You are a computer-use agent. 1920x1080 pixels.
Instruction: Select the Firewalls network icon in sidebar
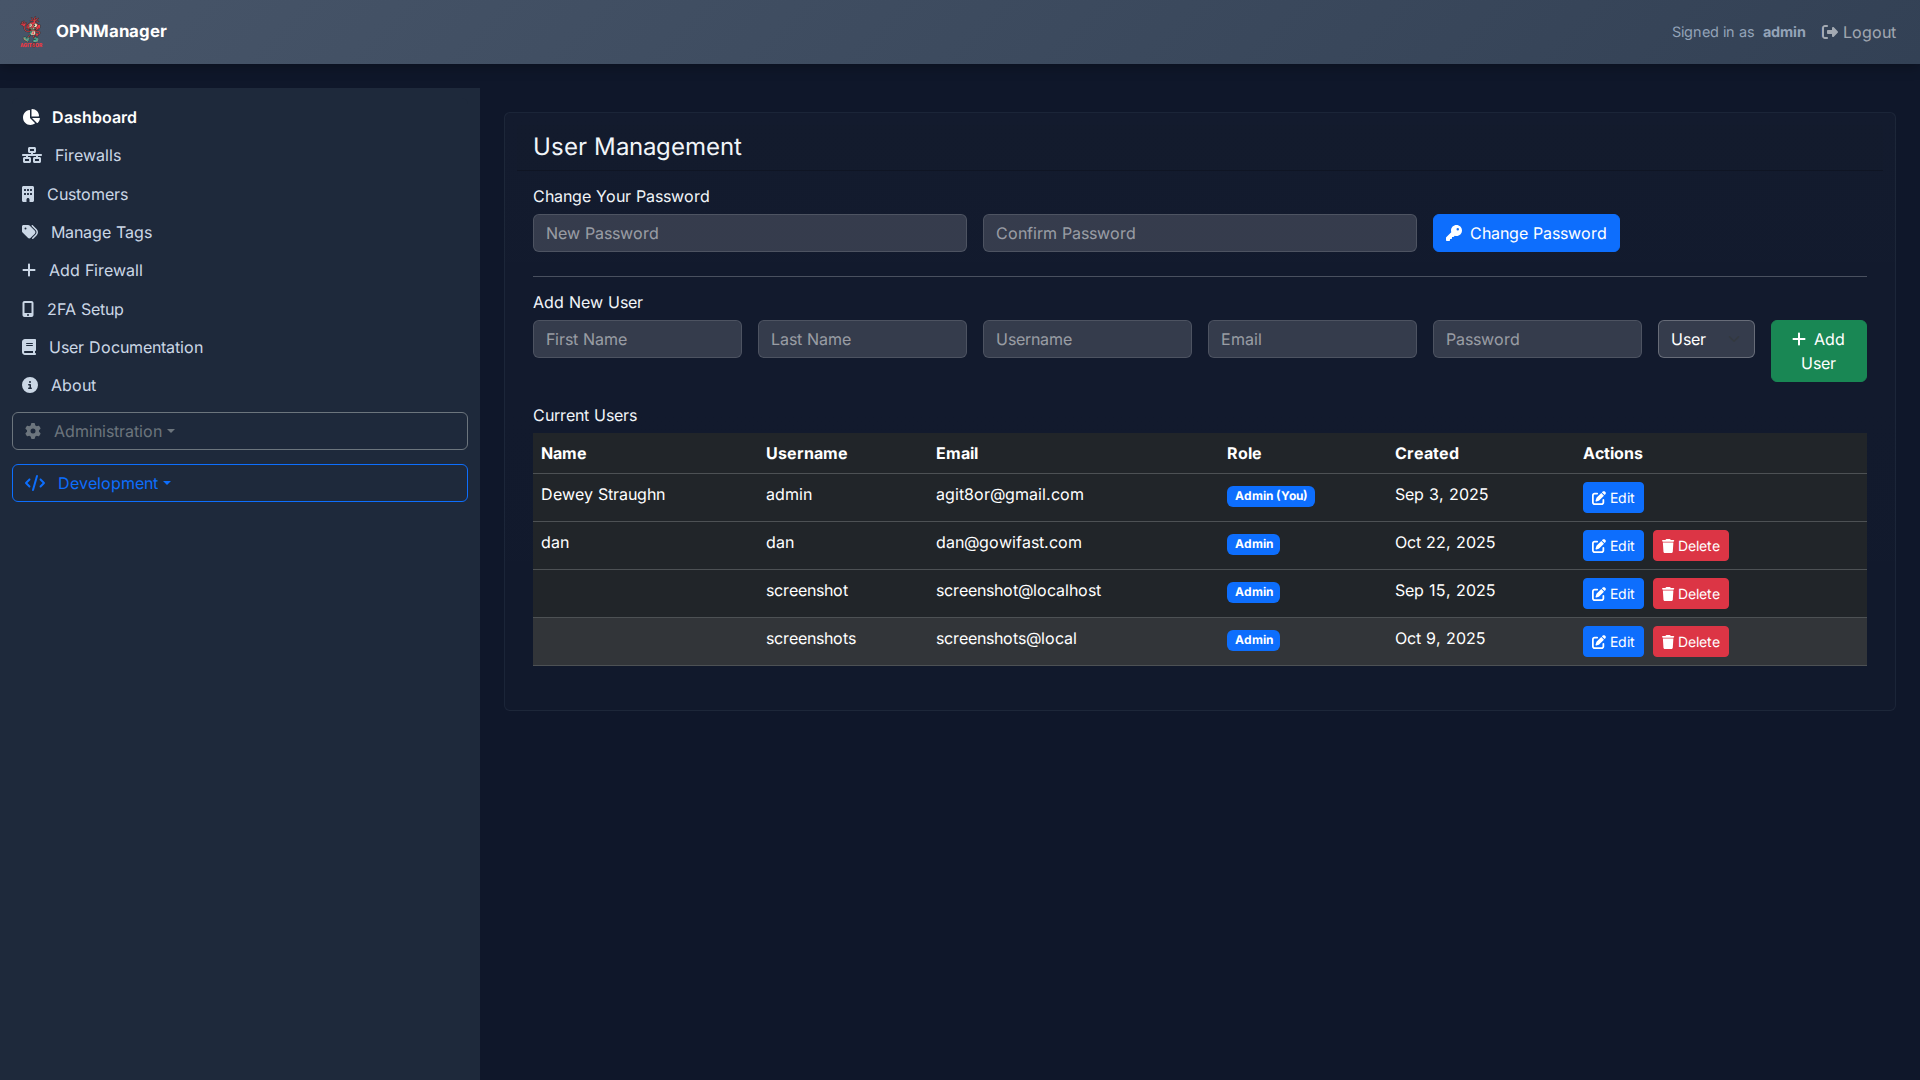click(30, 155)
